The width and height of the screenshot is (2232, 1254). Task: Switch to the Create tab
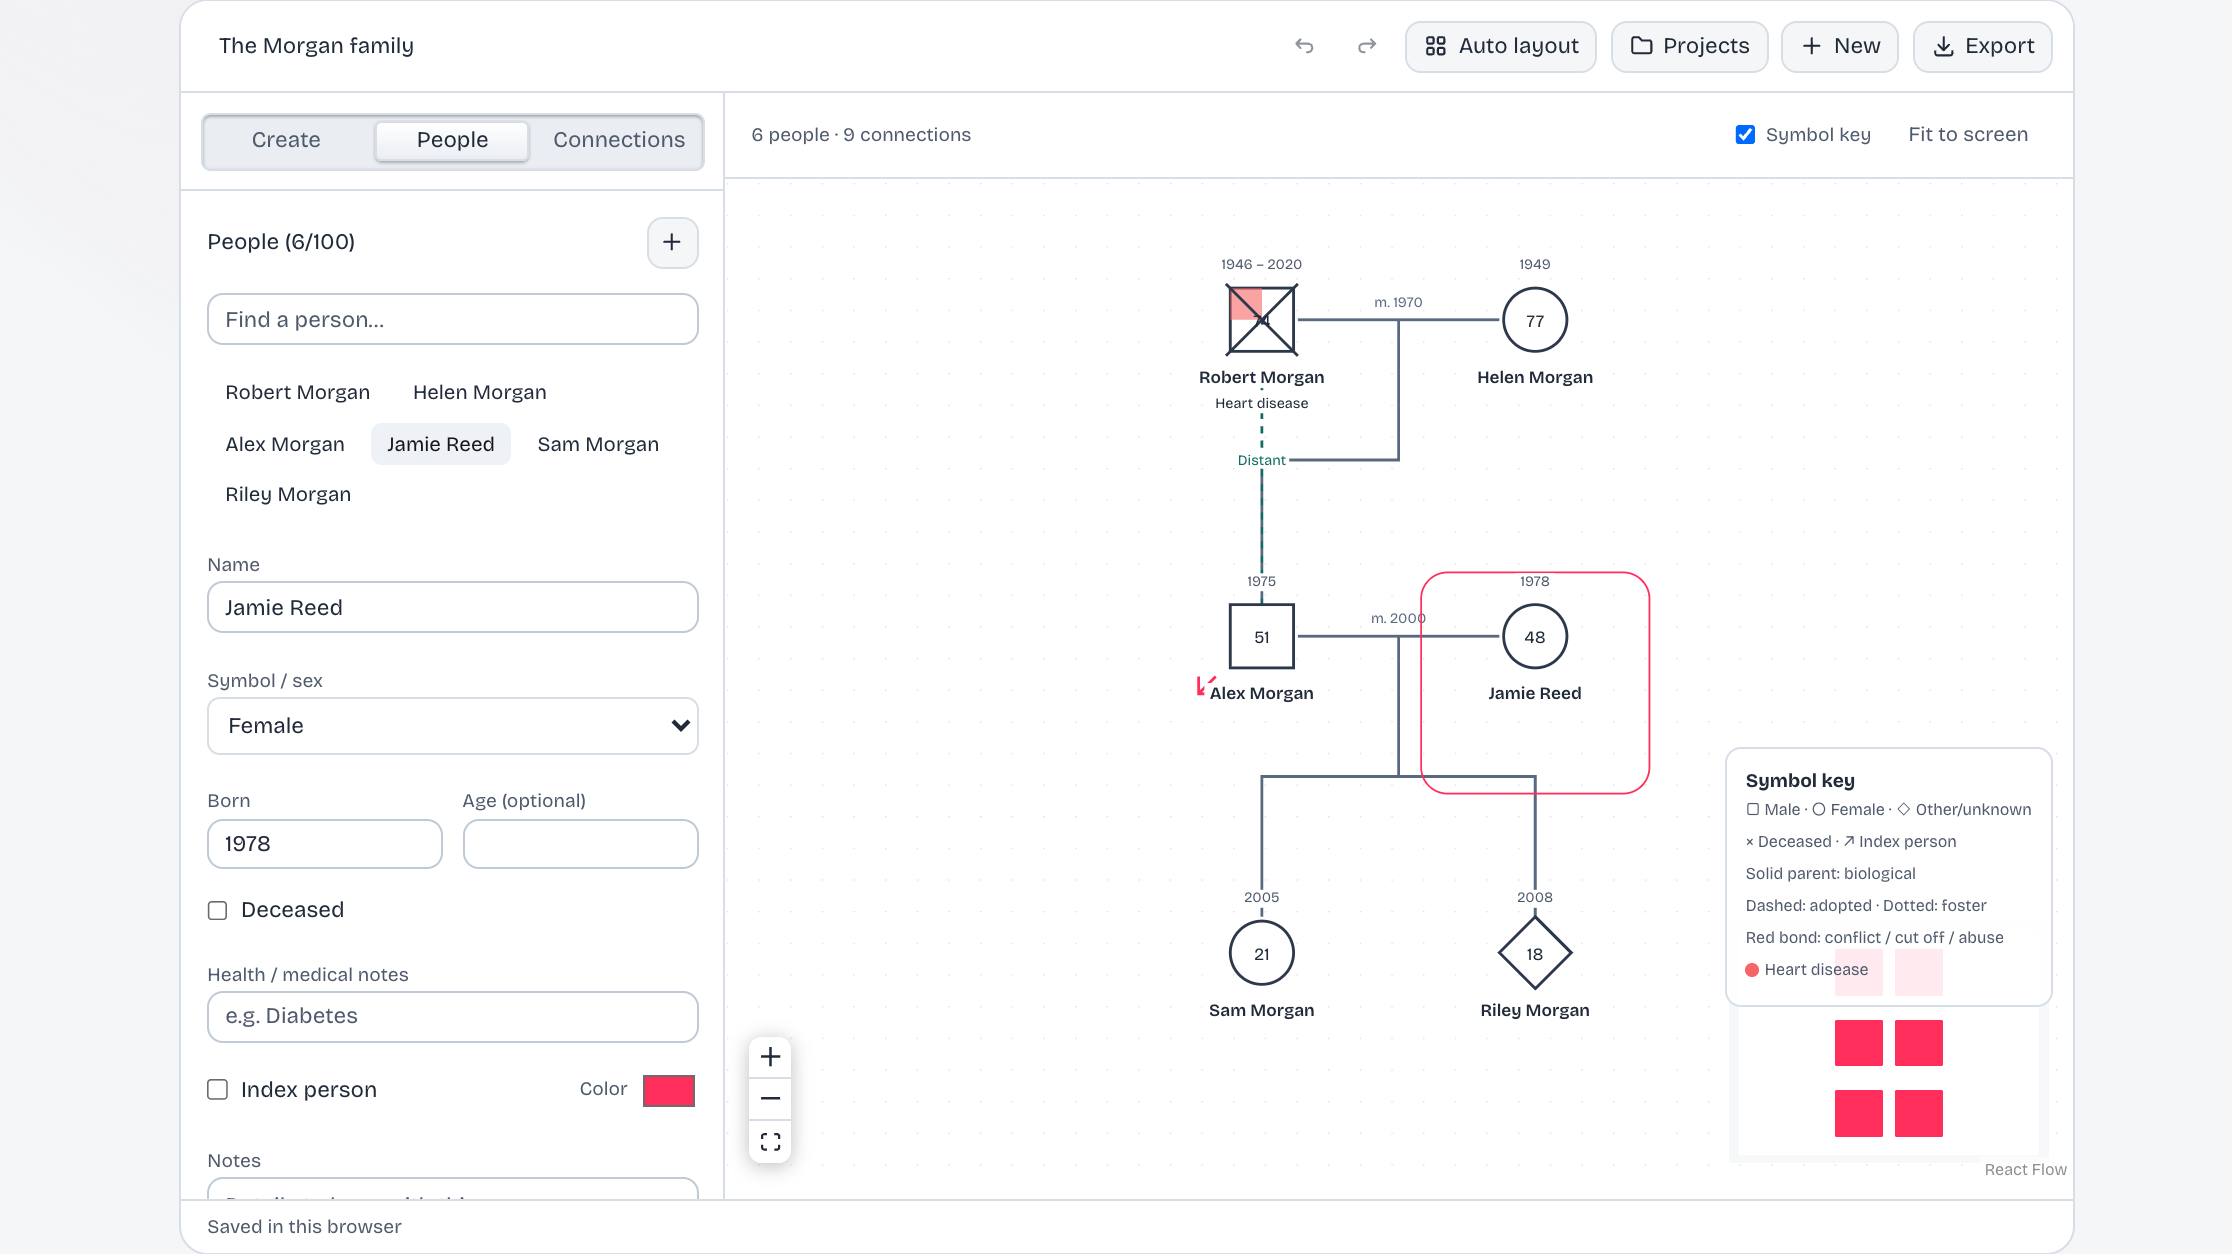coord(286,140)
